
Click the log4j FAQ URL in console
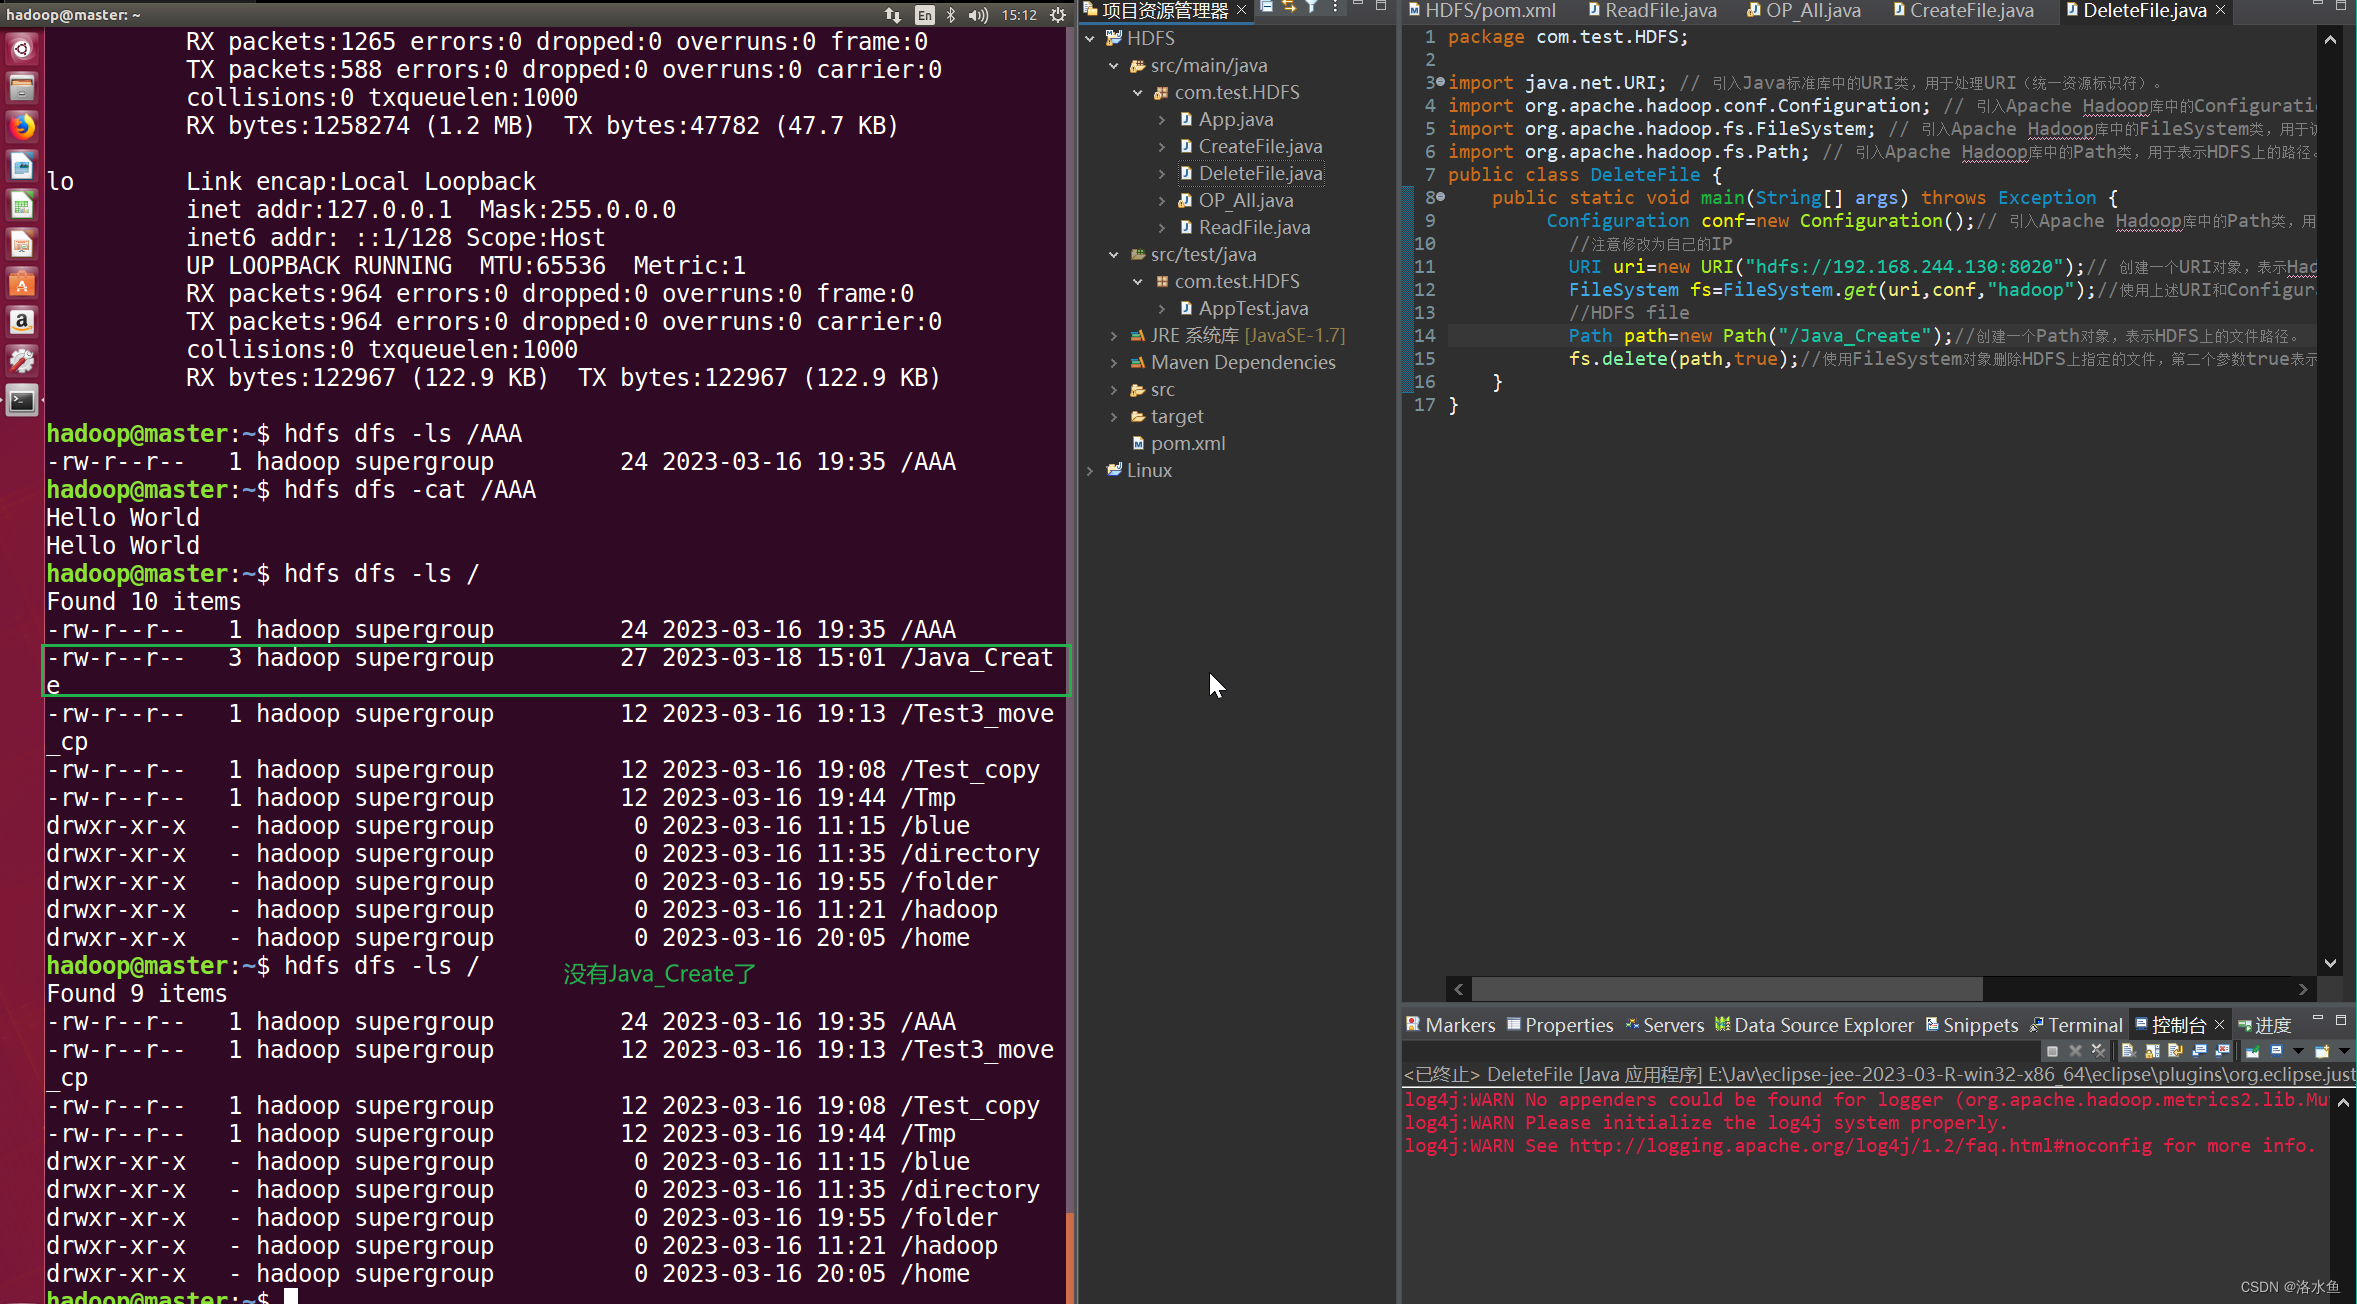1860,1146
